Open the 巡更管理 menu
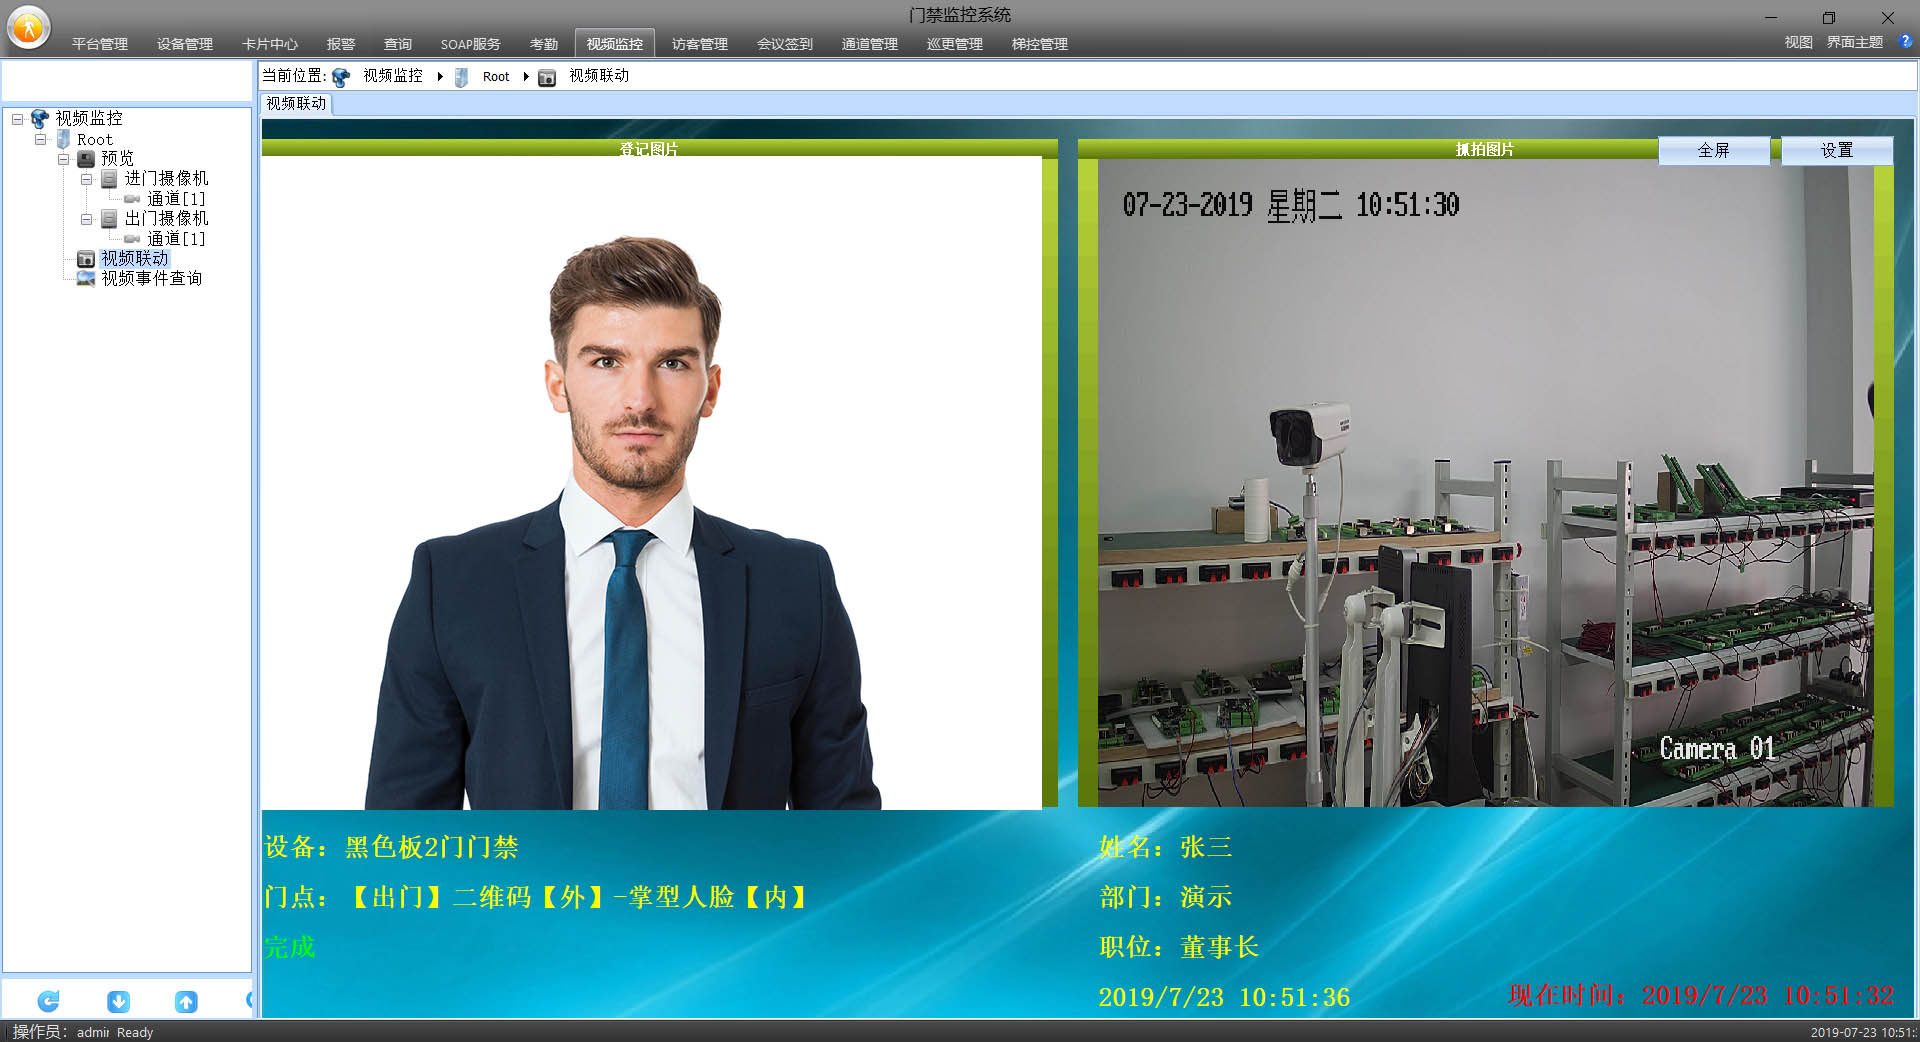 pyautogui.click(x=955, y=44)
